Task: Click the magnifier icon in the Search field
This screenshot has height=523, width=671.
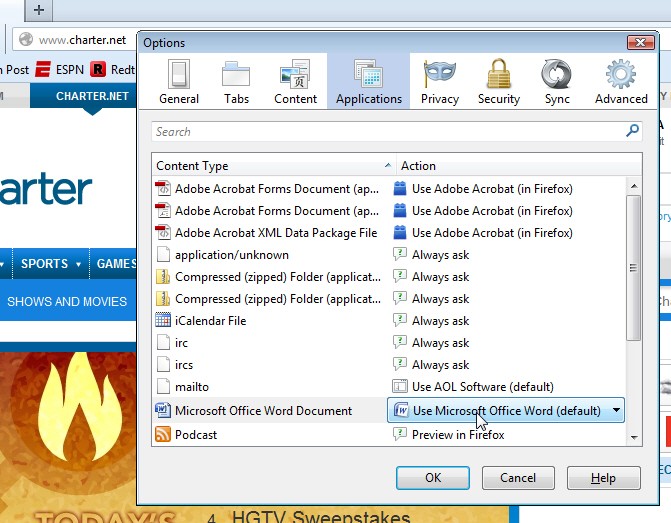Action: [x=632, y=131]
